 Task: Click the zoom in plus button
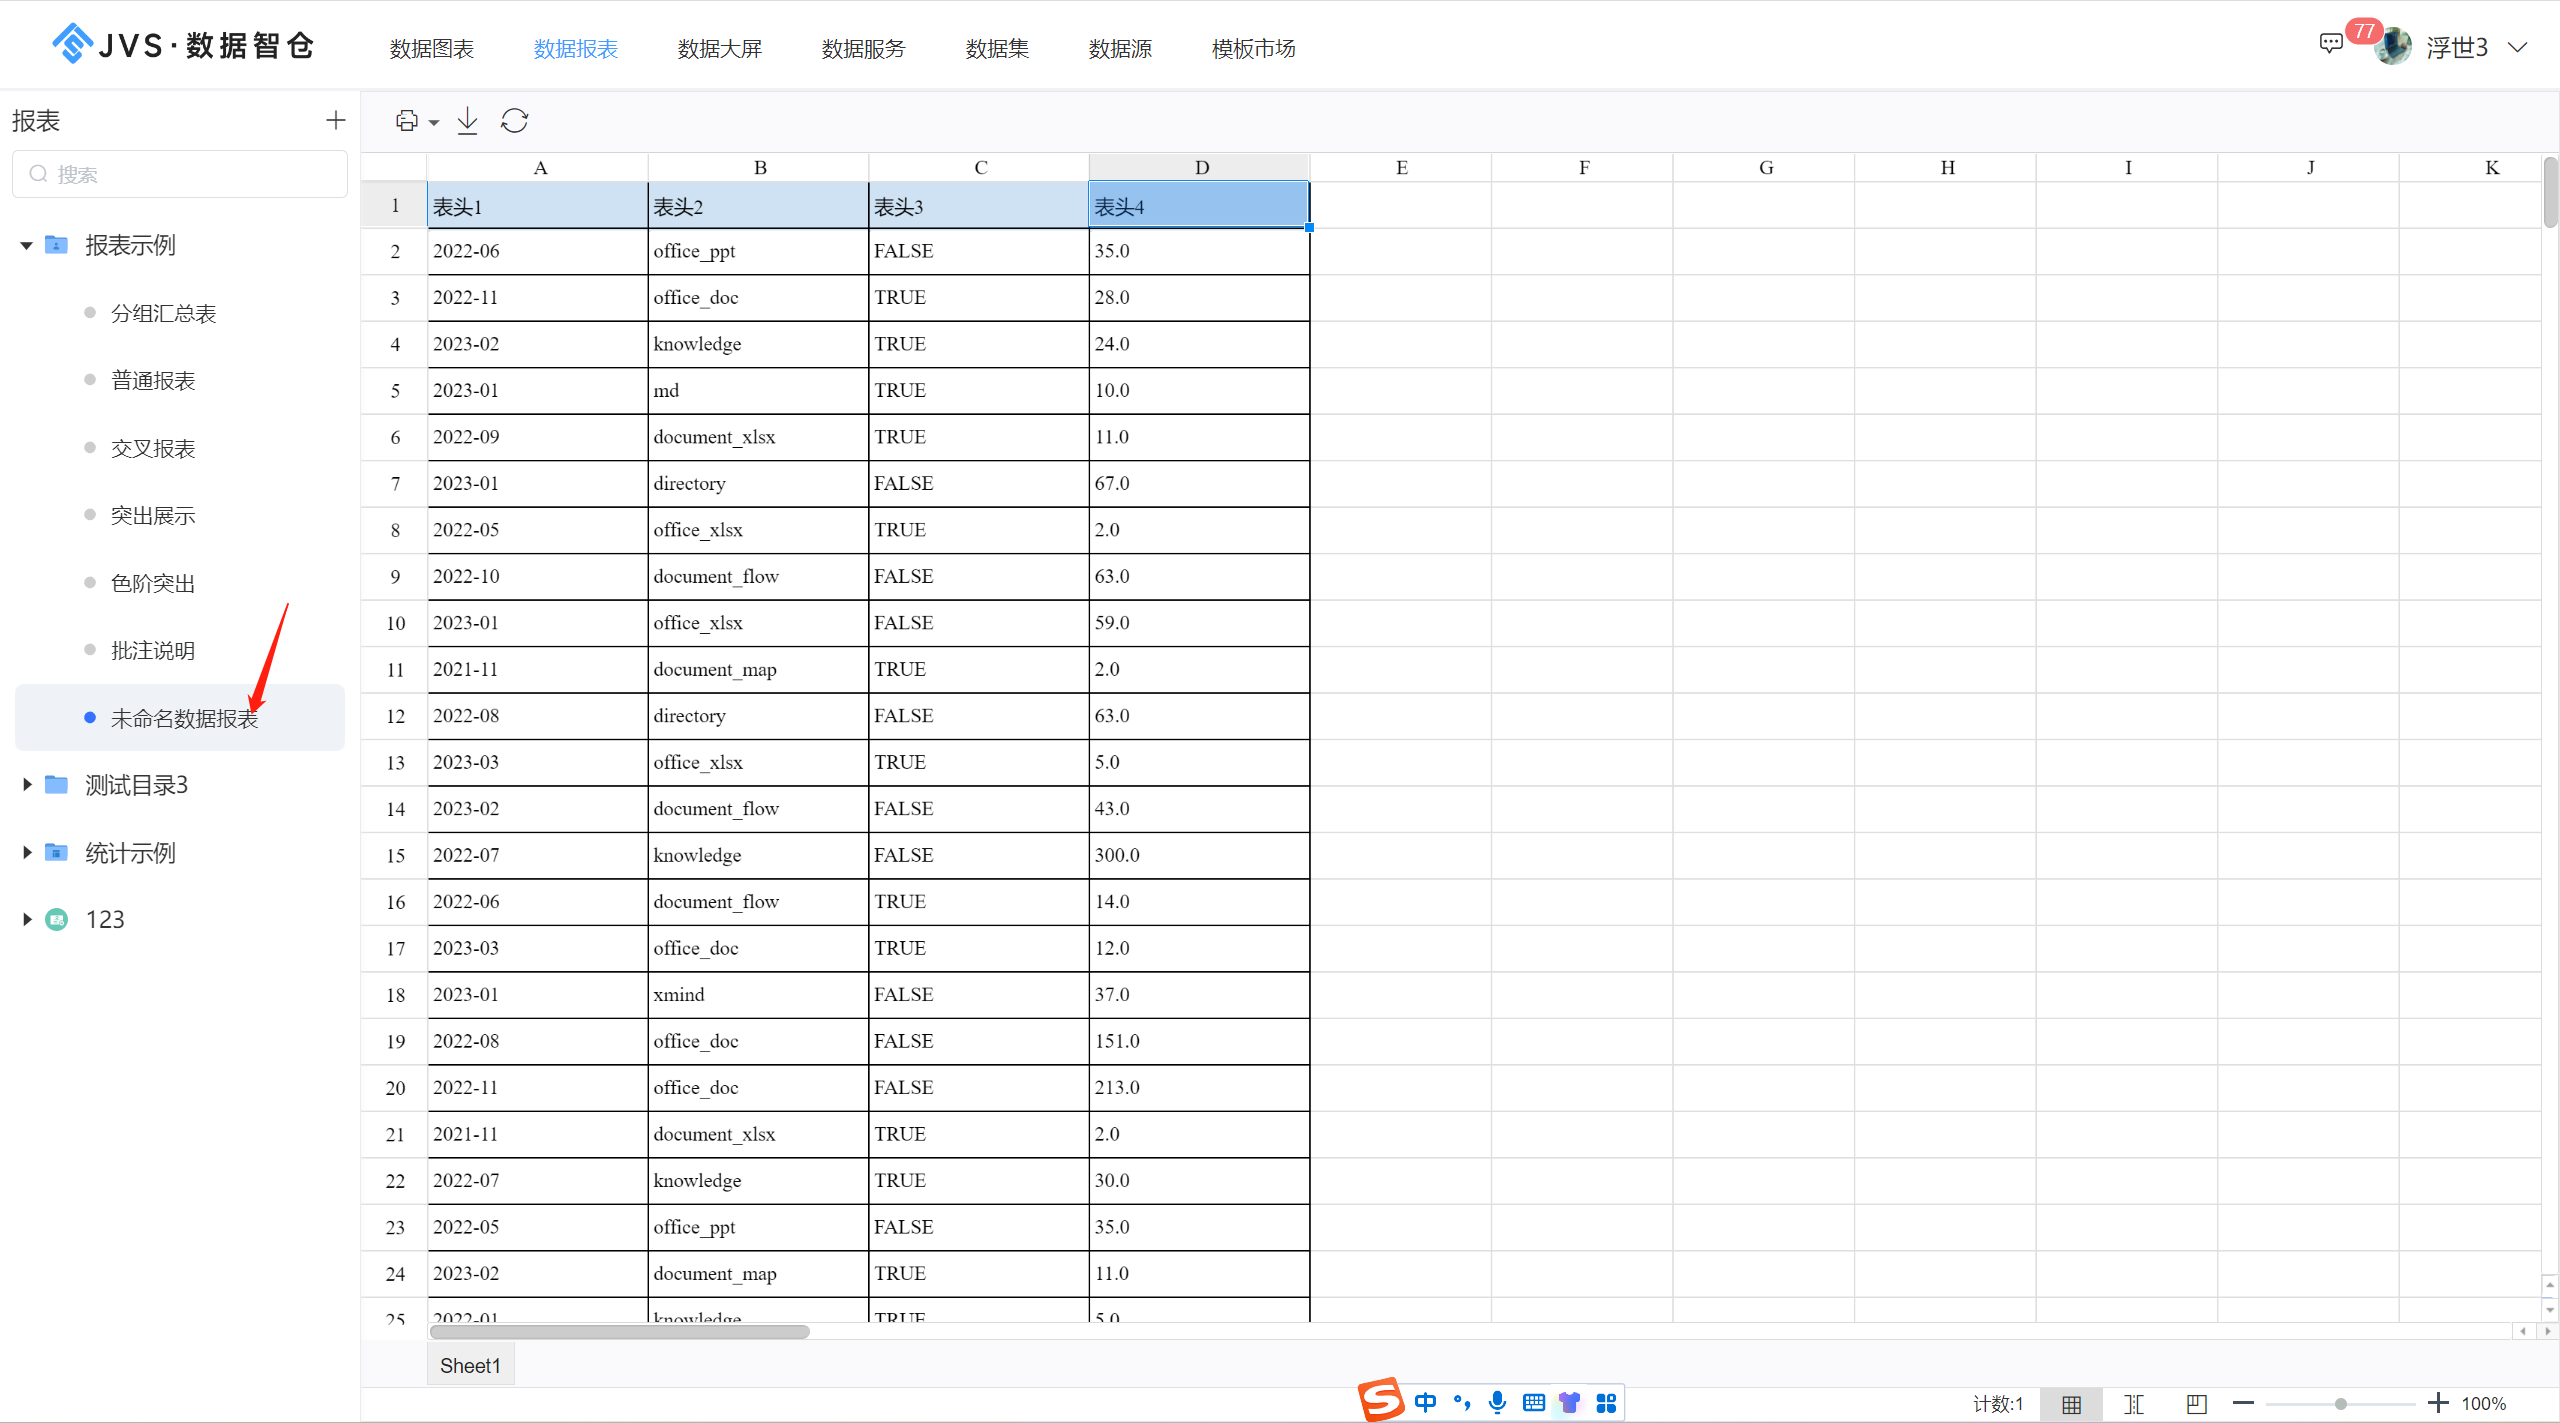(2440, 1403)
